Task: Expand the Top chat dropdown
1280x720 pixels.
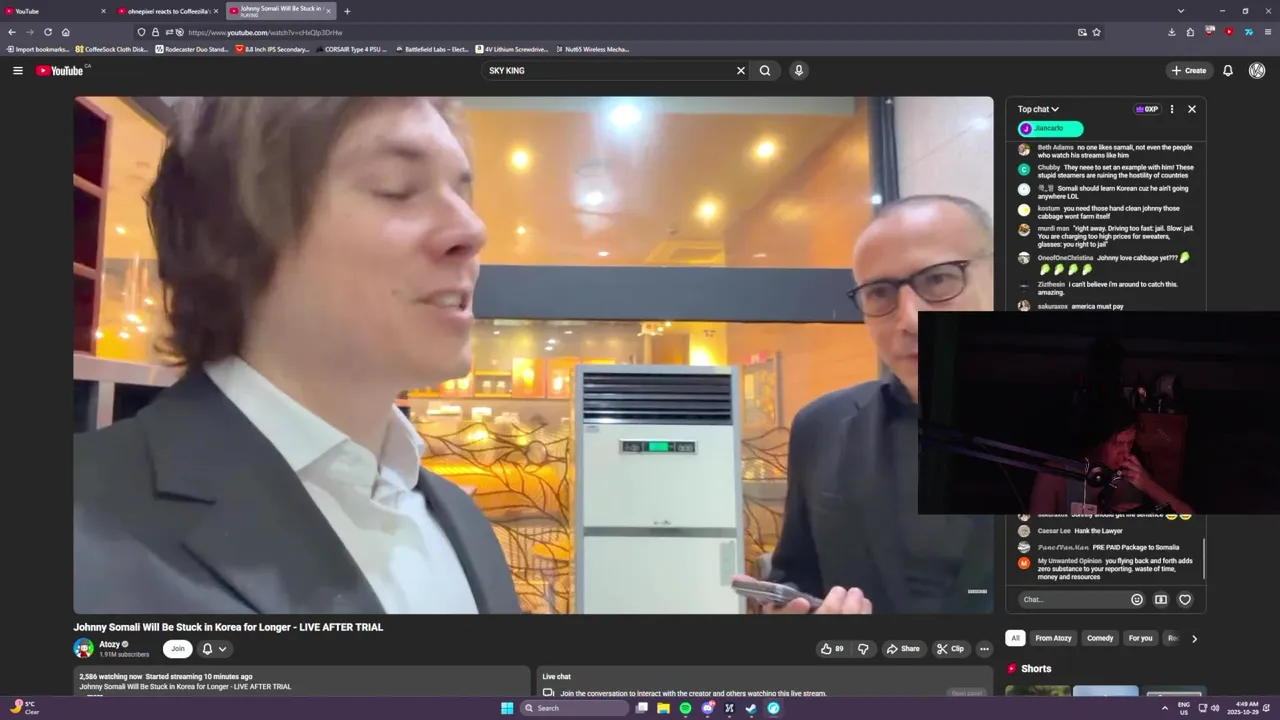Action: coord(1038,109)
